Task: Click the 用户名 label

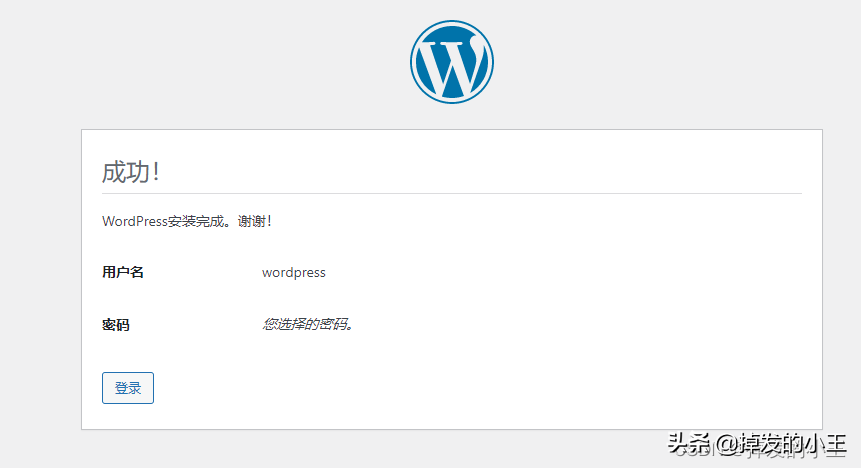Action: [123, 272]
